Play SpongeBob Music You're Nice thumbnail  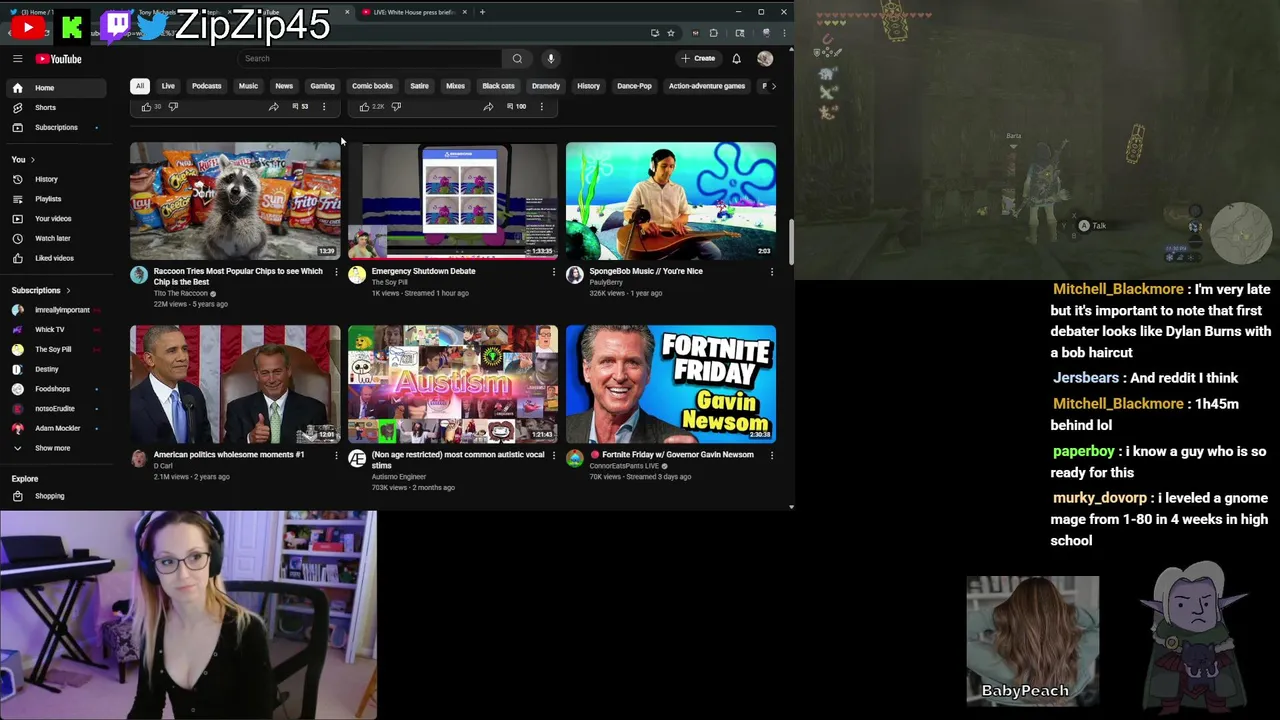[671, 200]
